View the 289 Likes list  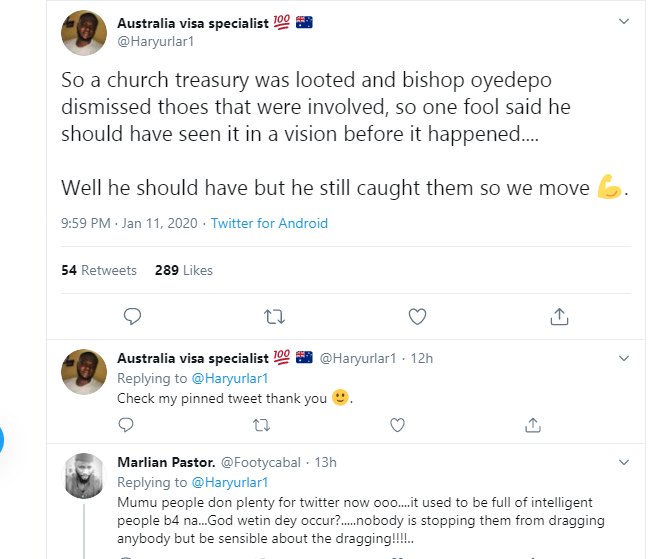tap(184, 270)
